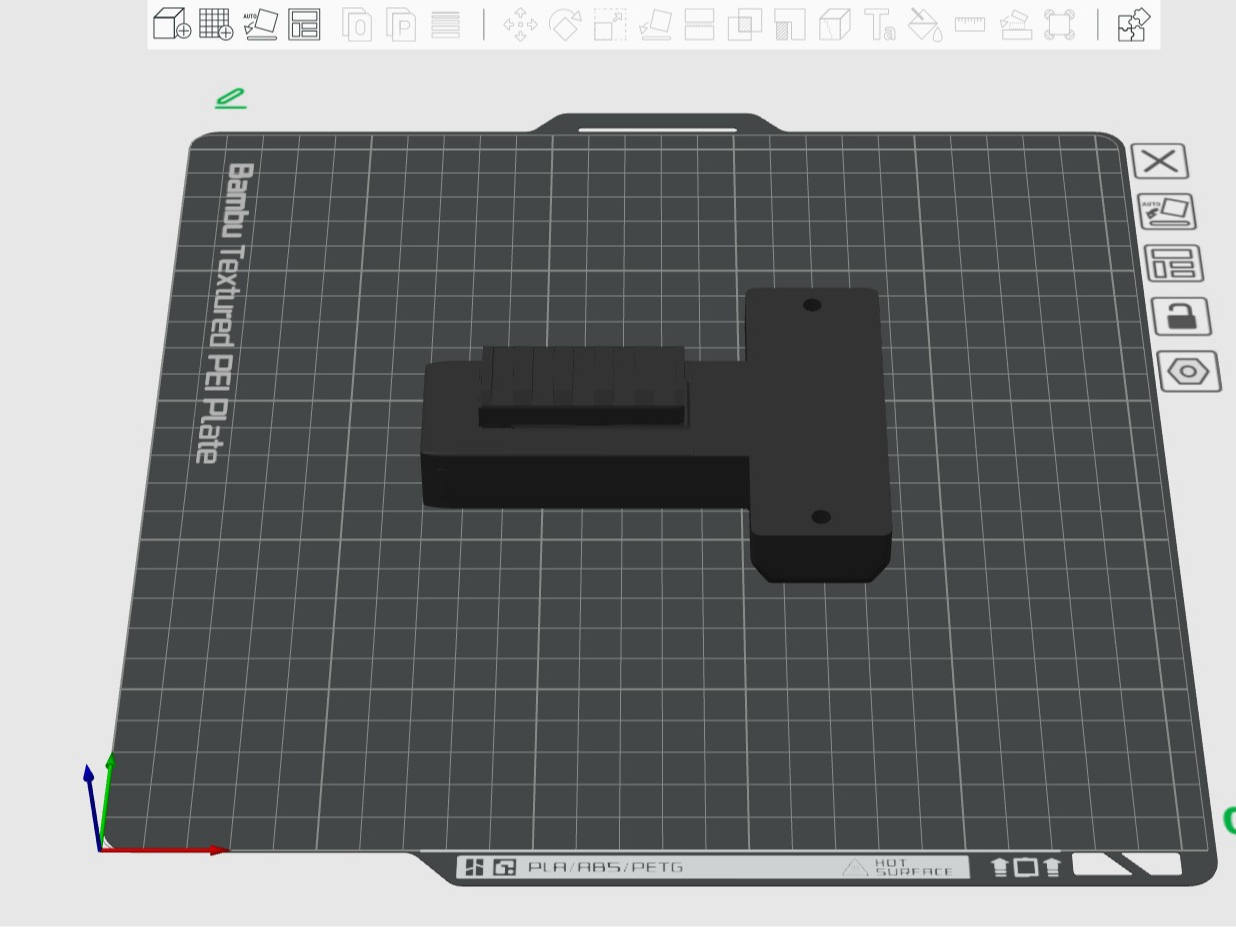This screenshot has height=927, width=1236.
Task: Click the green plate name edit pencil
Action: tap(230, 98)
